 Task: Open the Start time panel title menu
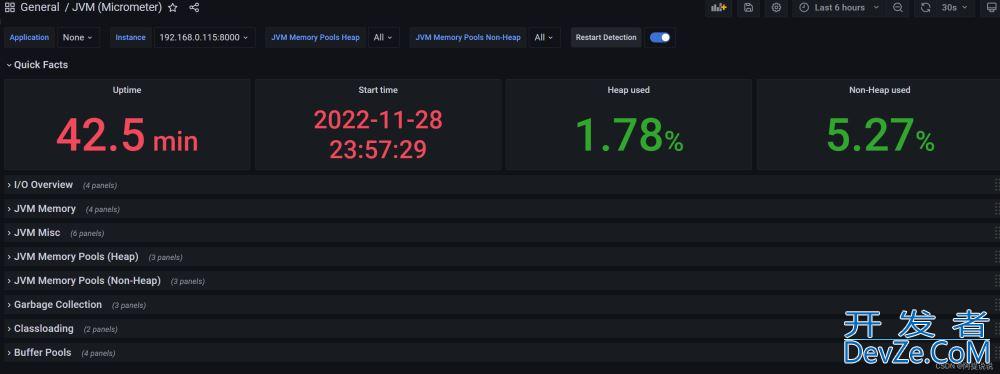378,90
